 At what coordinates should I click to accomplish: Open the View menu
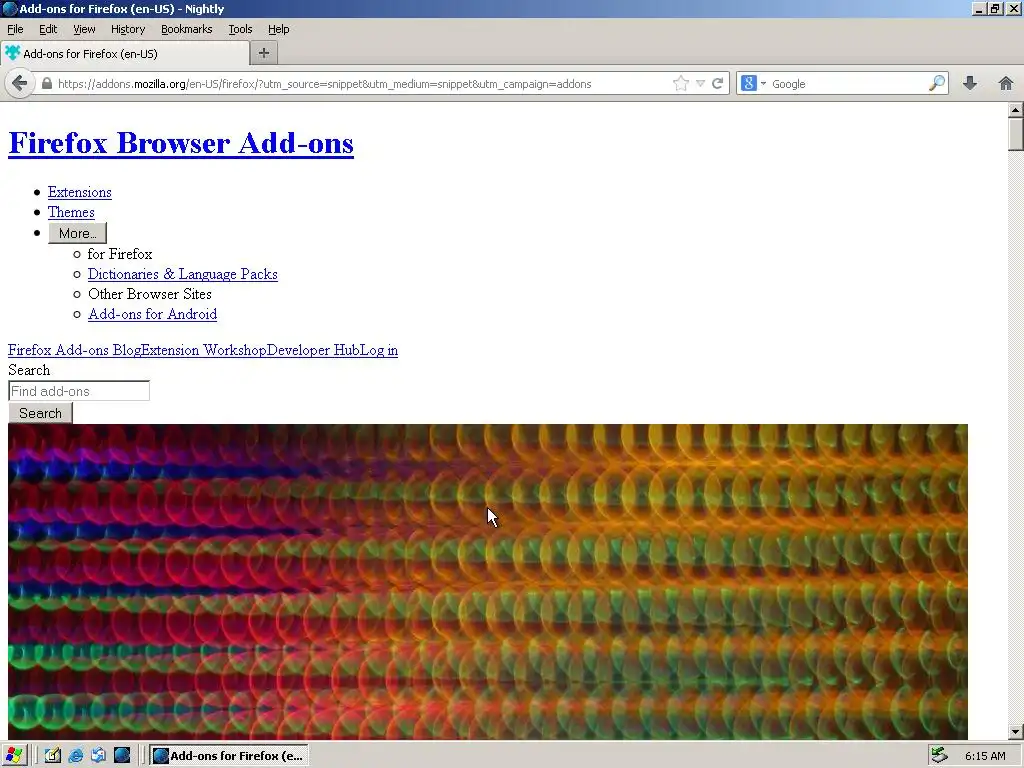point(84,29)
